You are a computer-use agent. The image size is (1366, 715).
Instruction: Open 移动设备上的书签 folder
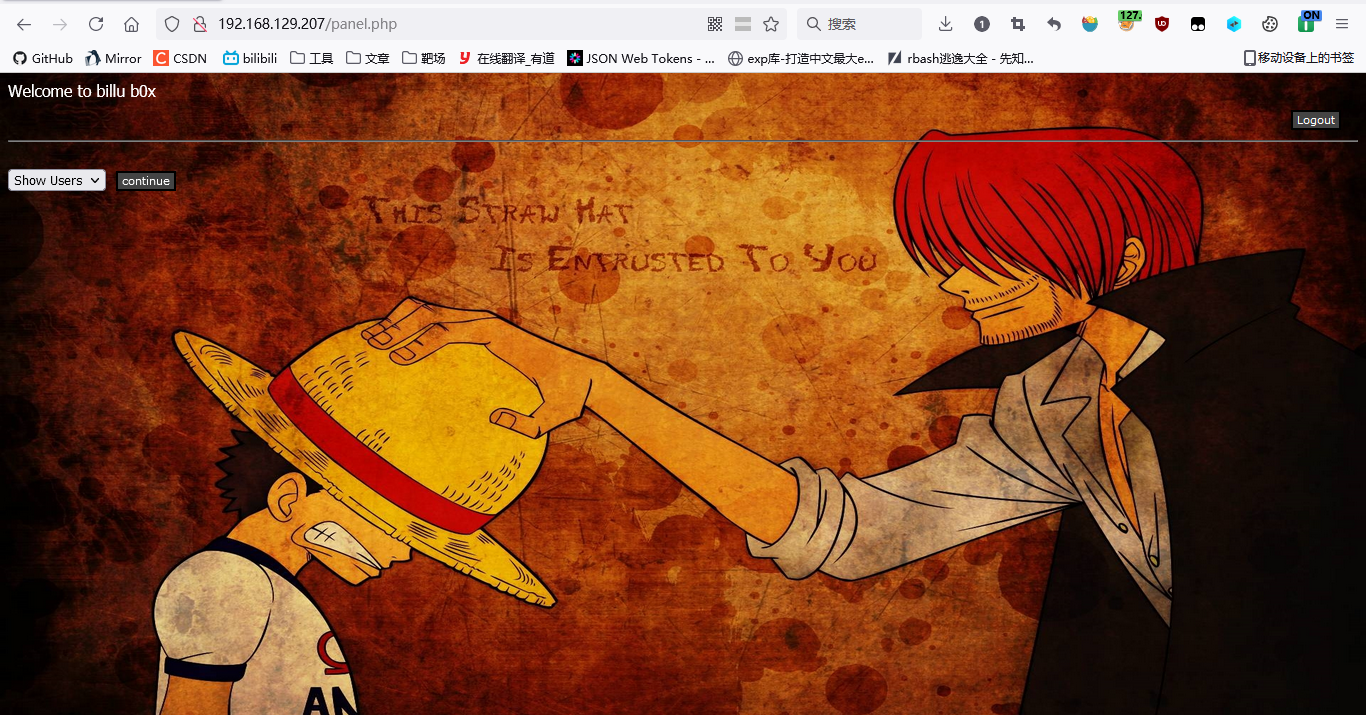(1299, 58)
